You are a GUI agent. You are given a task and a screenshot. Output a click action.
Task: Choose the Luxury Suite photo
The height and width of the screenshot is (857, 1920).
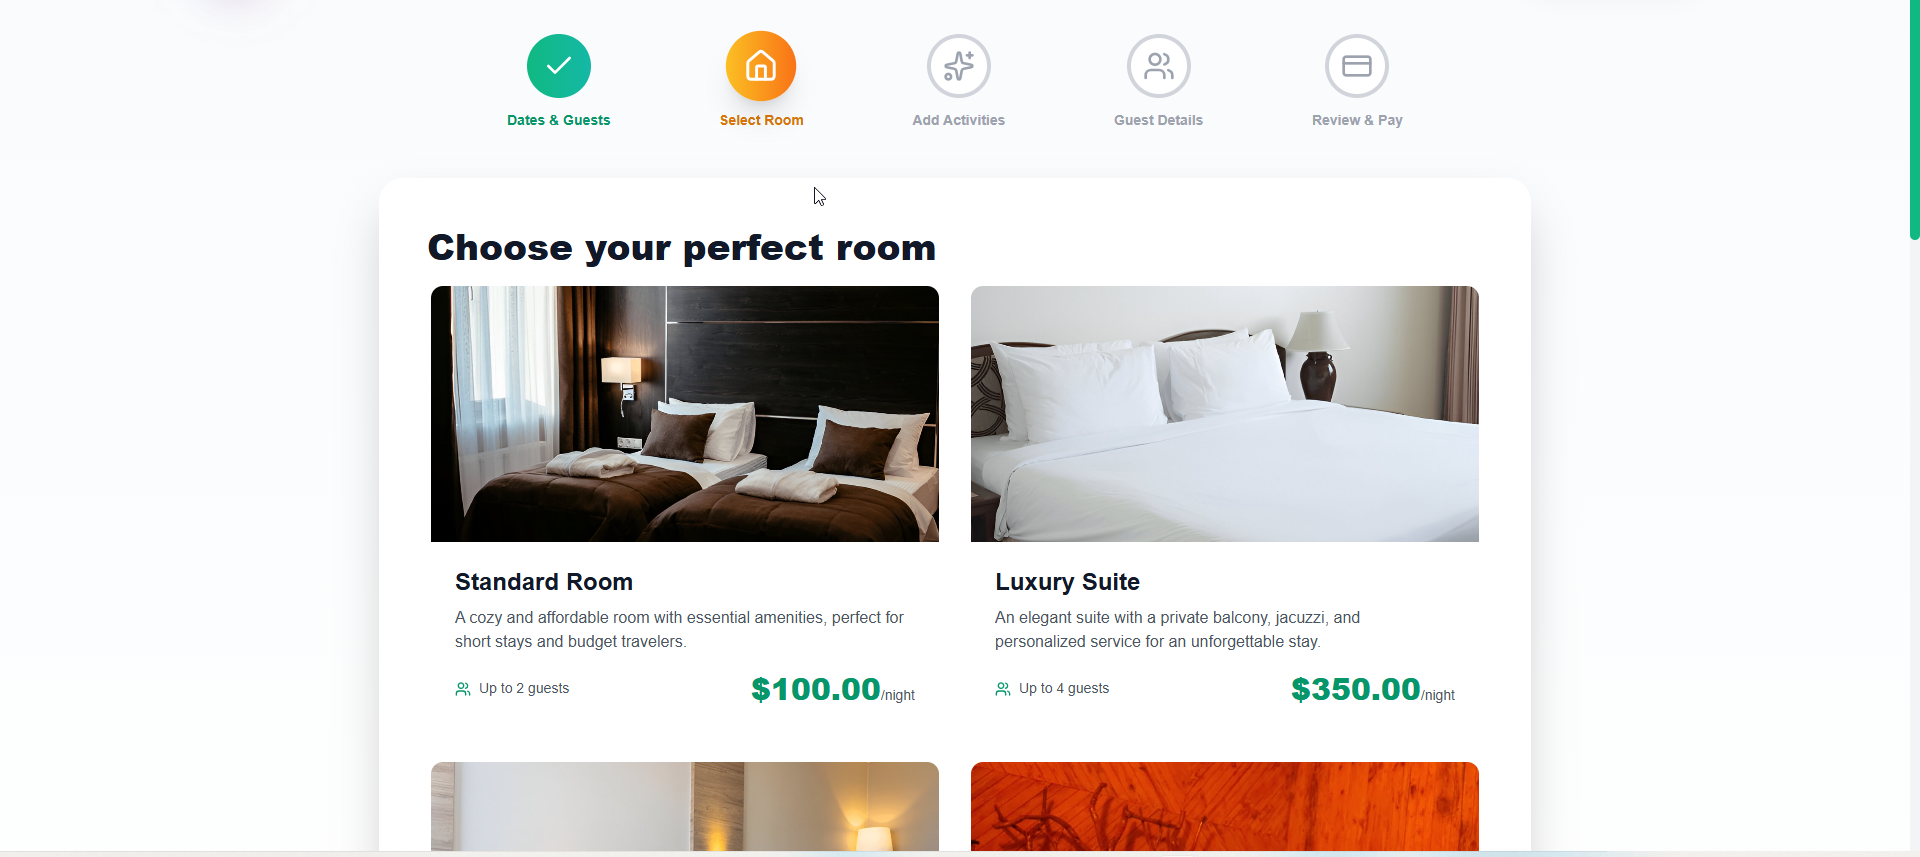coord(1225,414)
